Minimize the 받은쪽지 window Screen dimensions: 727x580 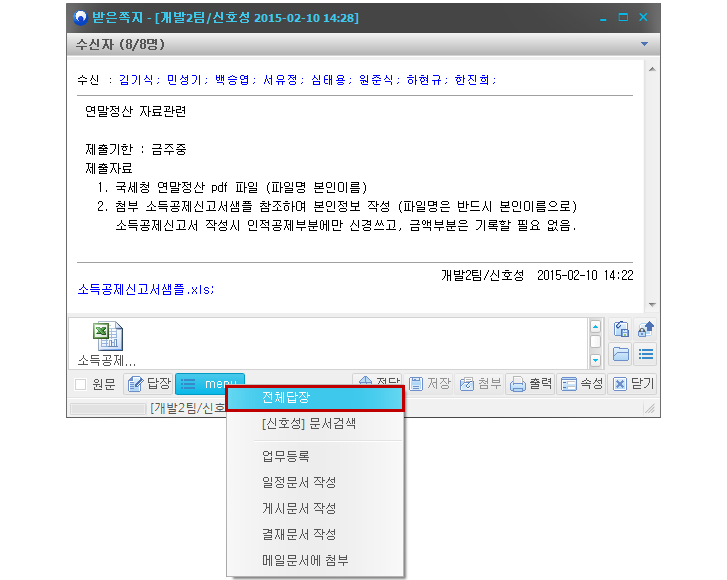coord(603,18)
